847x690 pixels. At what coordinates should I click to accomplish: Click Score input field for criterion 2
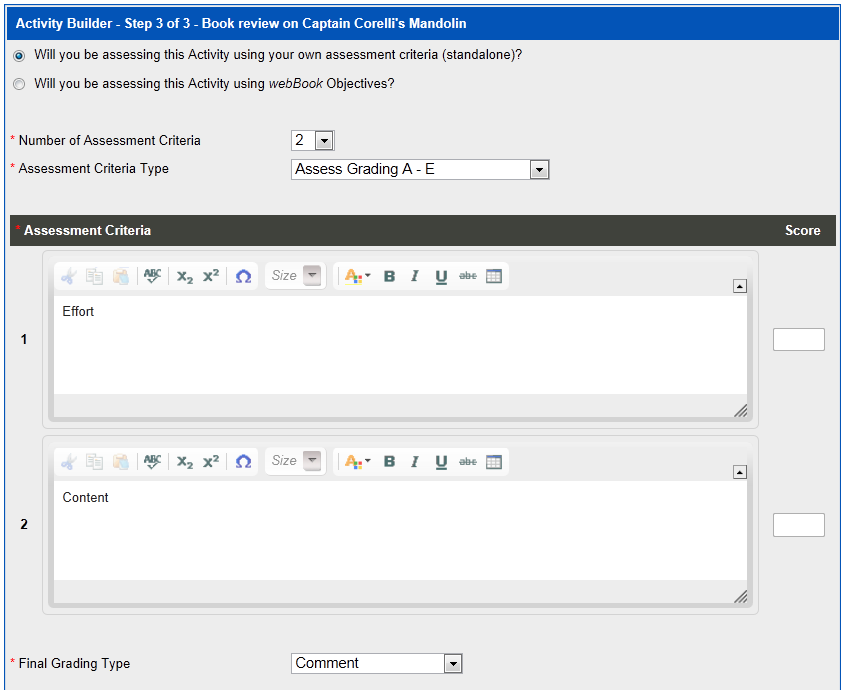click(798, 525)
